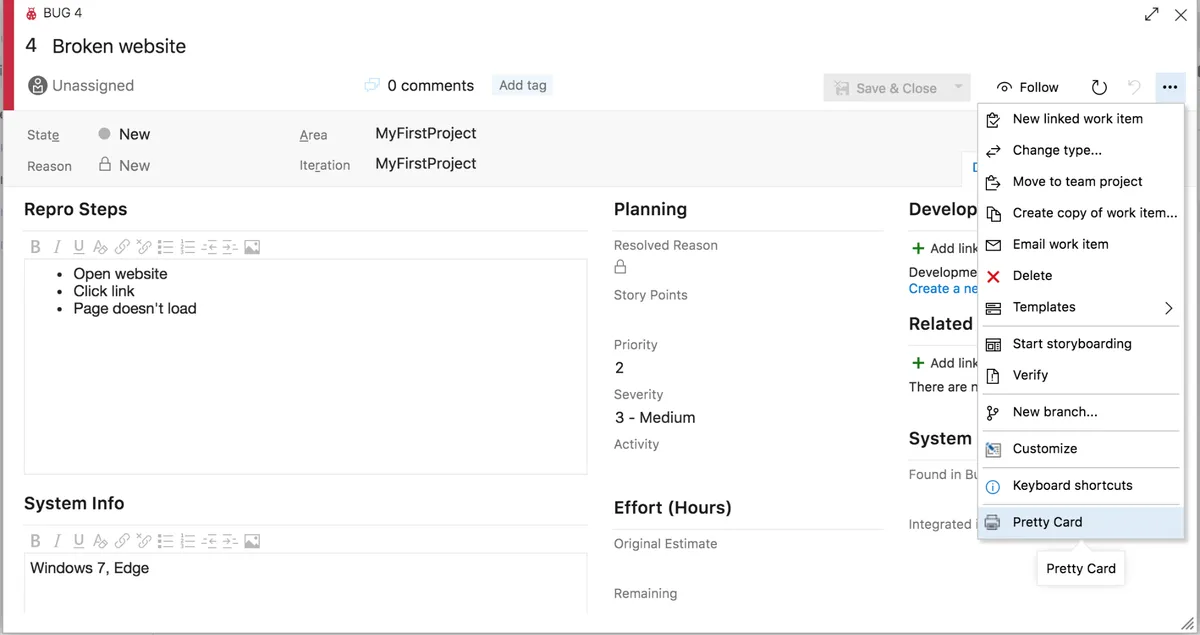Open the State field showing New

pyautogui.click(x=130, y=133)
